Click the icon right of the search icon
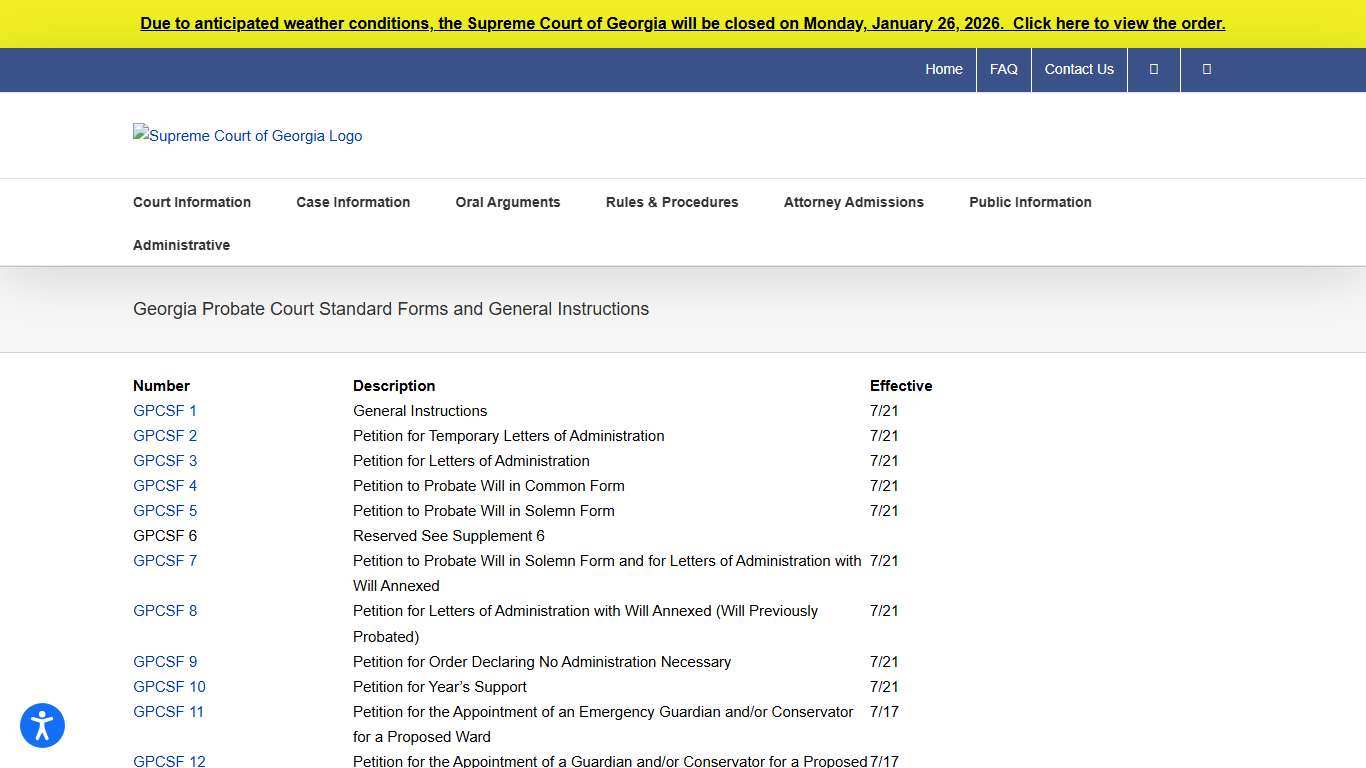 [x=1206, y=69]
